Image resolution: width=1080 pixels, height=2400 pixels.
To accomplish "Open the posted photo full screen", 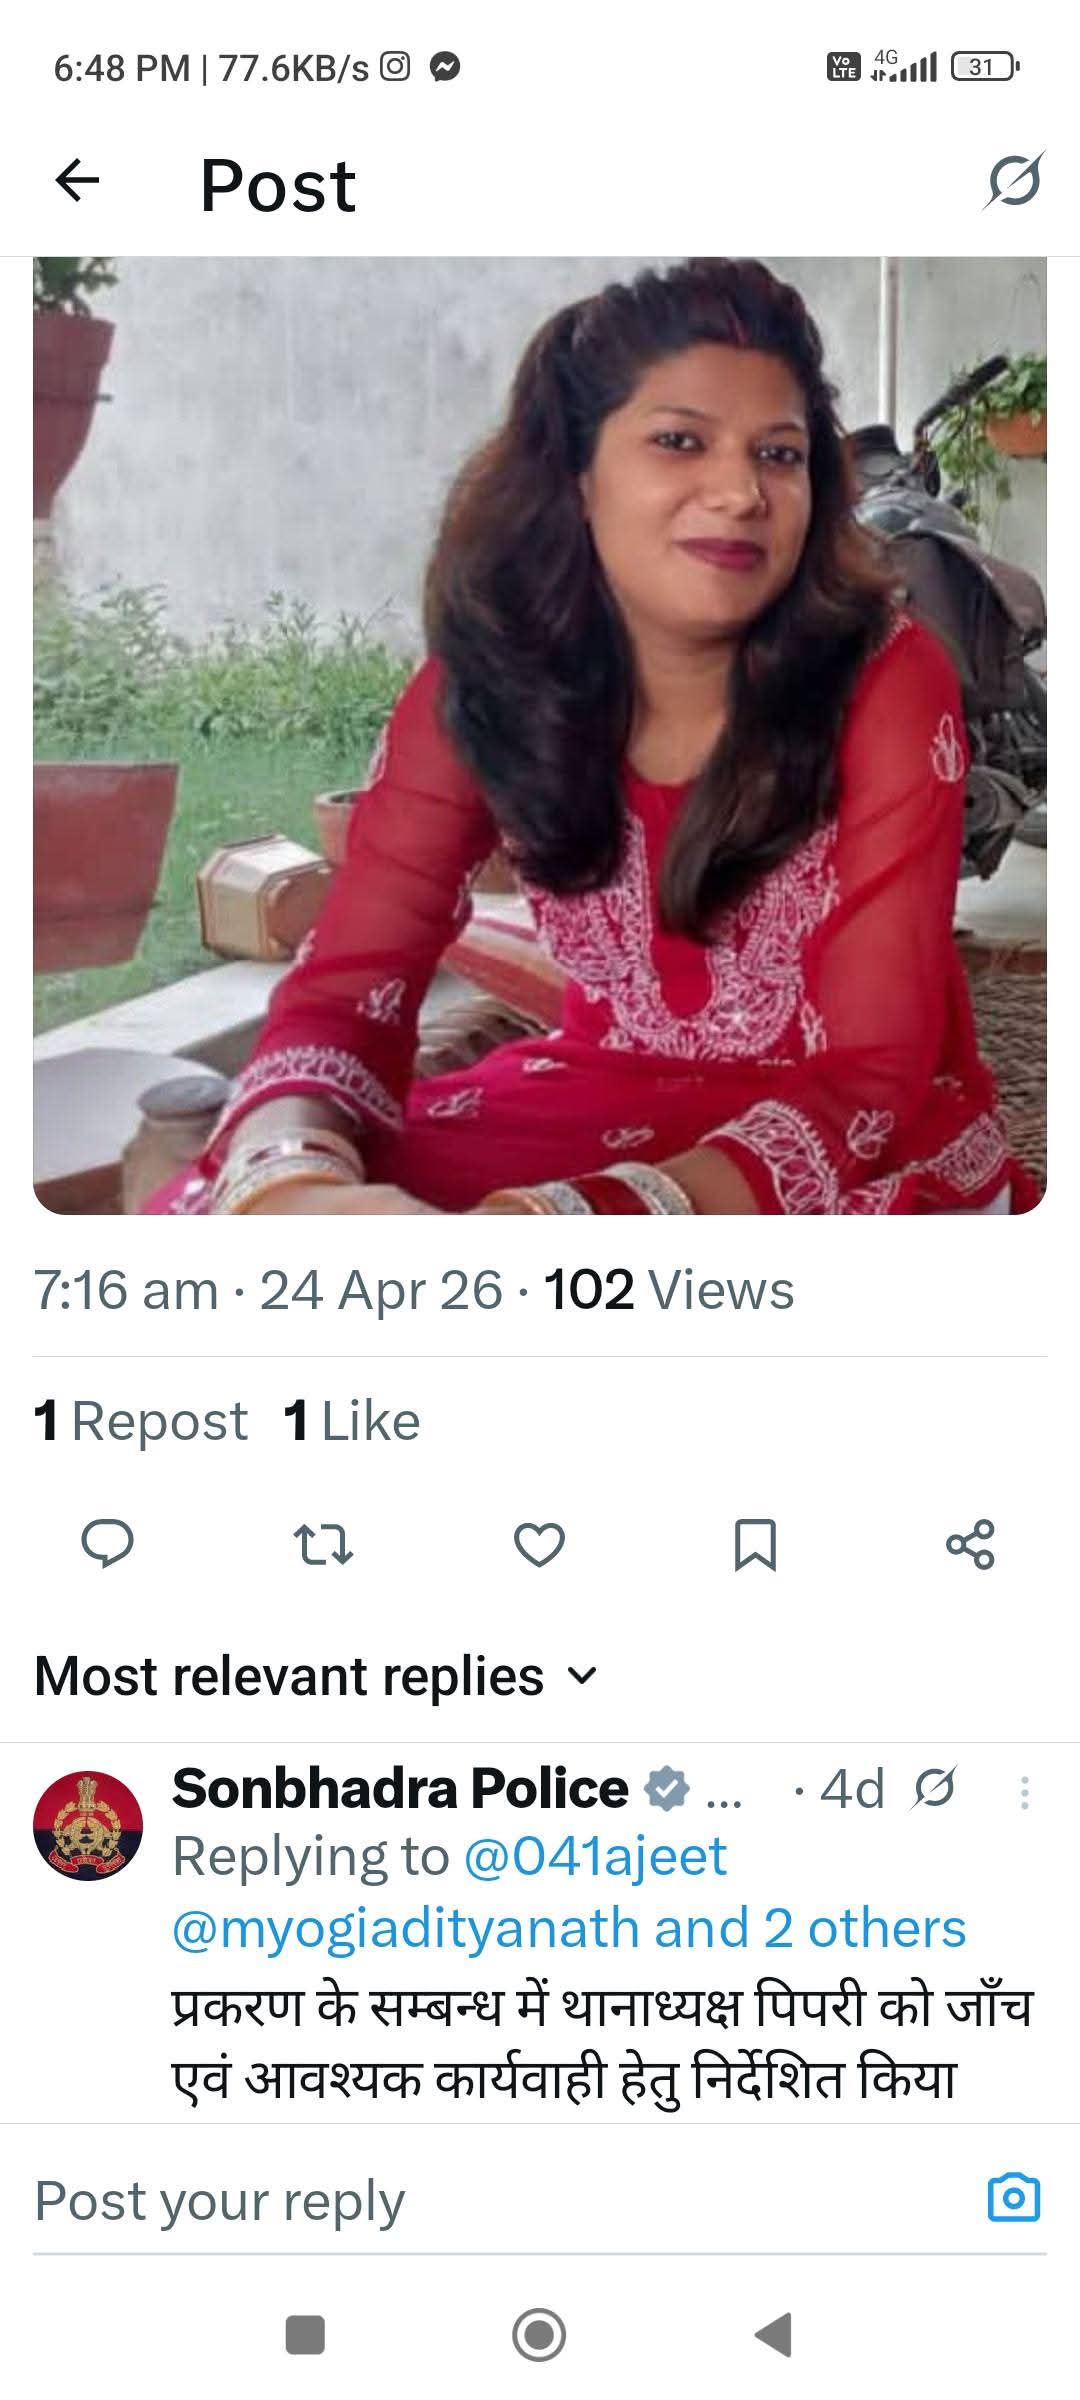I will [x=540, y=735].
